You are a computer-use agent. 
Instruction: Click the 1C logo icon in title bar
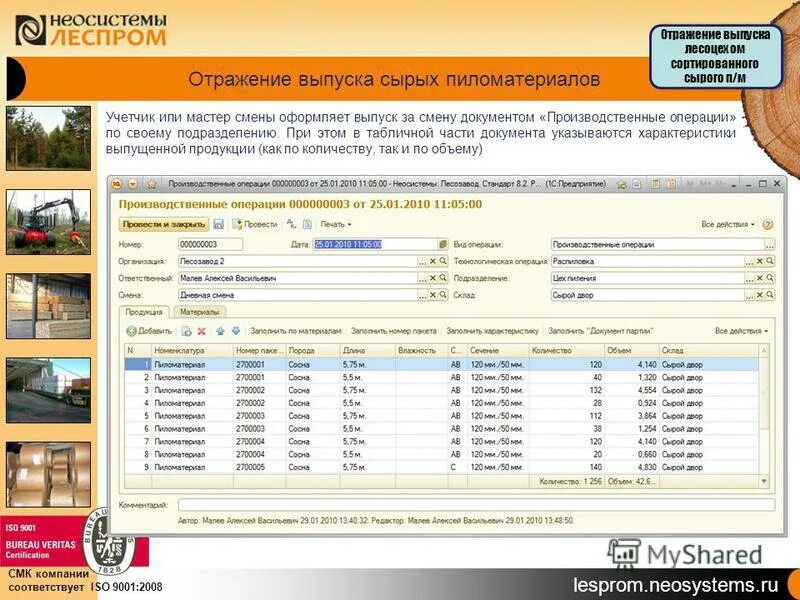tap(117, 184)
